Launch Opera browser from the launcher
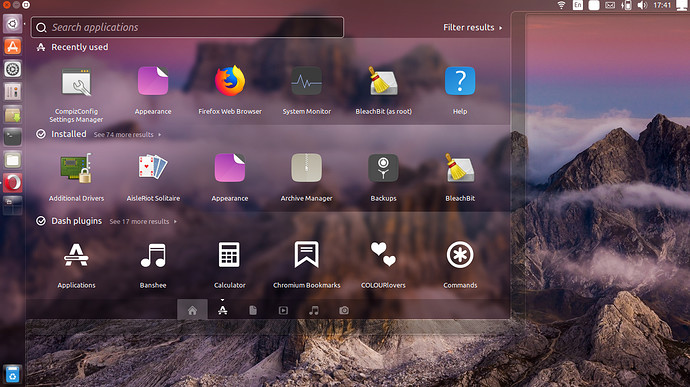 [x=13, y=183]
